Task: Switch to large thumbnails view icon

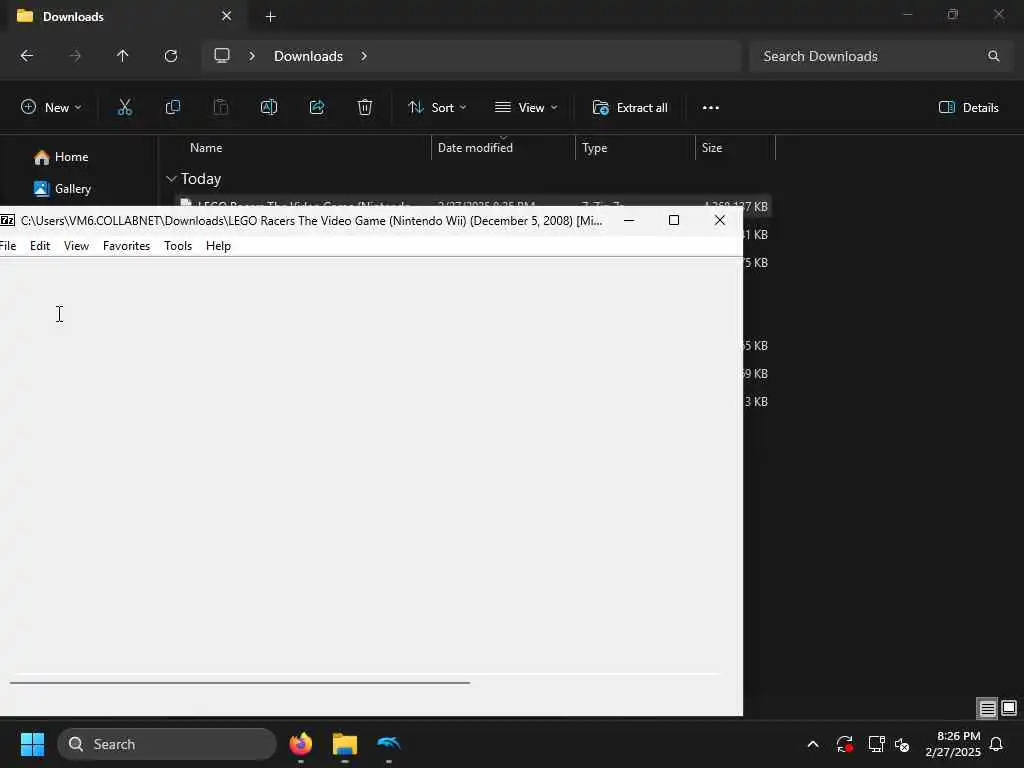Action: 1009,708
